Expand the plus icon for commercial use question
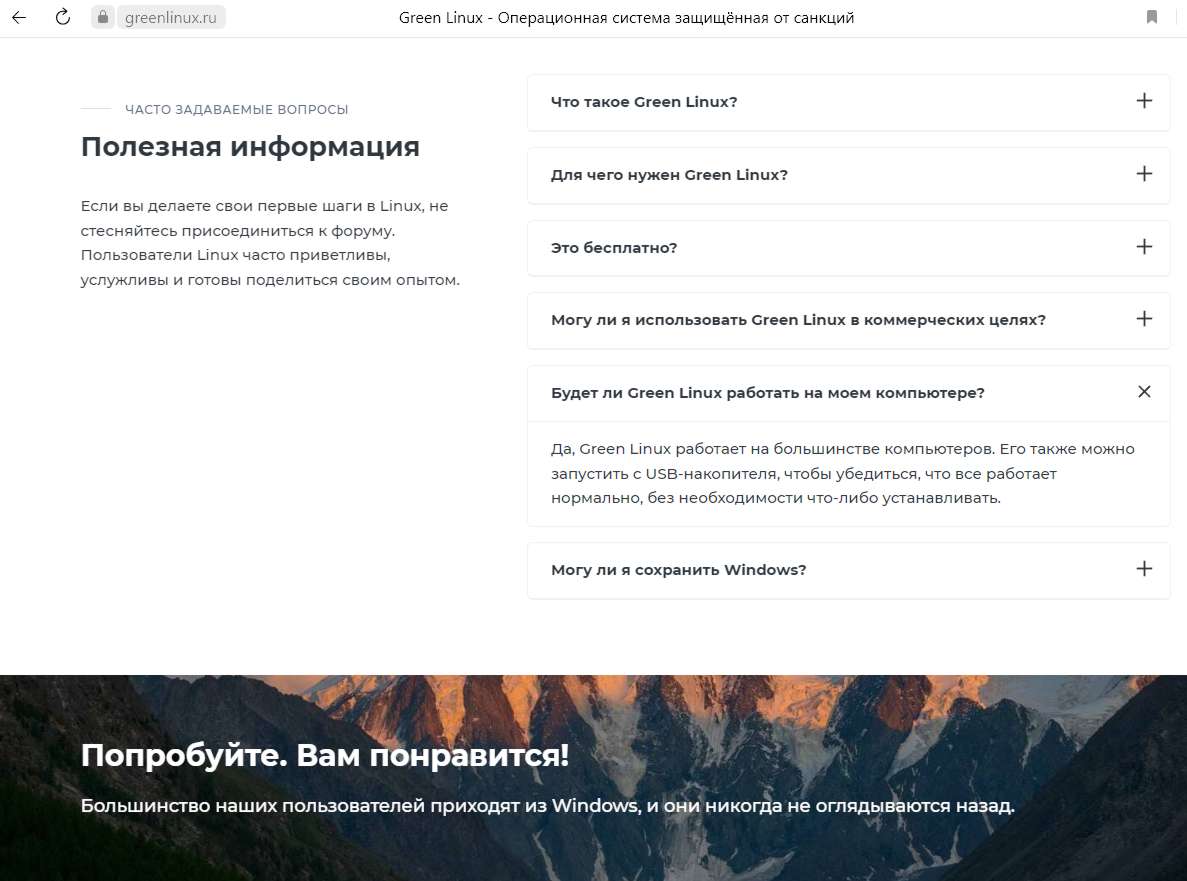1187x881 pixels. pos(1144,319)
